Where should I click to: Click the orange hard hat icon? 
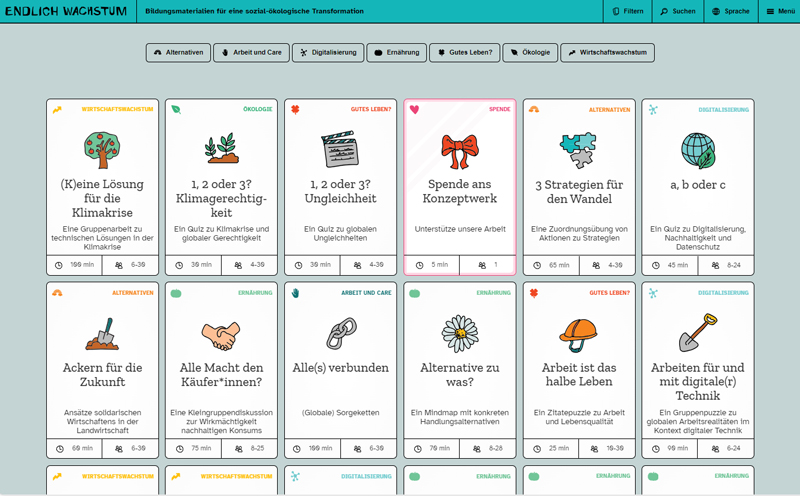click(579, 333)
